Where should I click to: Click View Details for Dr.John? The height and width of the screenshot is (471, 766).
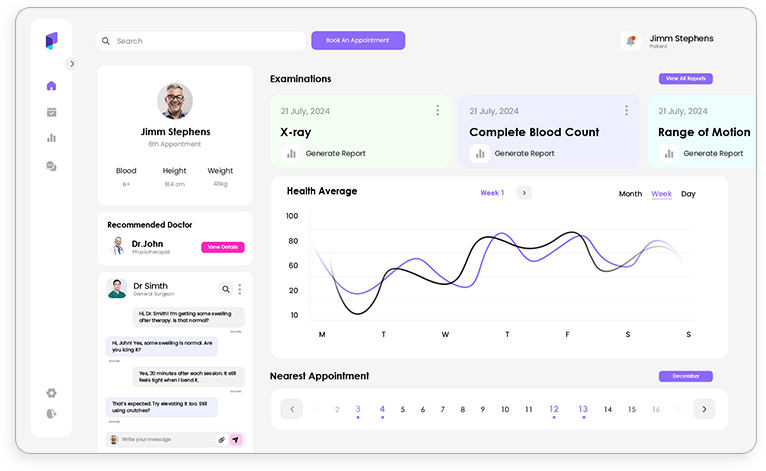point(222,247)
